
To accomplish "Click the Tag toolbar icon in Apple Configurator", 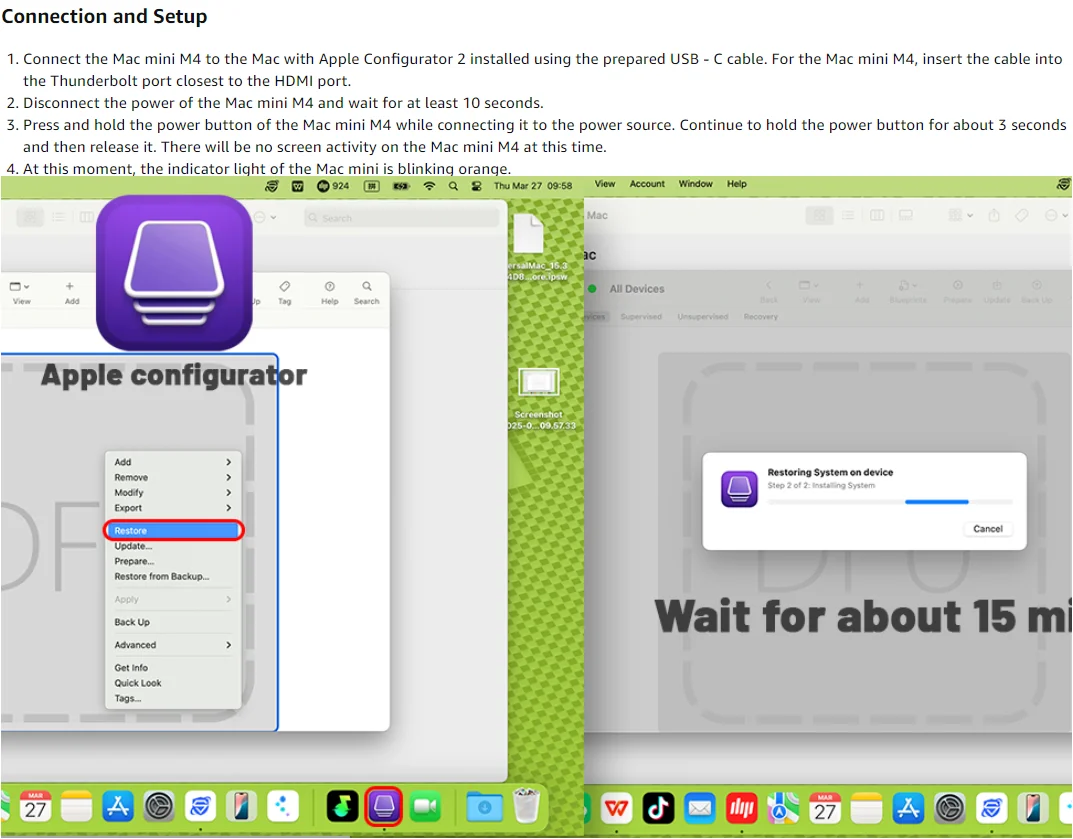I will (285, 292).
